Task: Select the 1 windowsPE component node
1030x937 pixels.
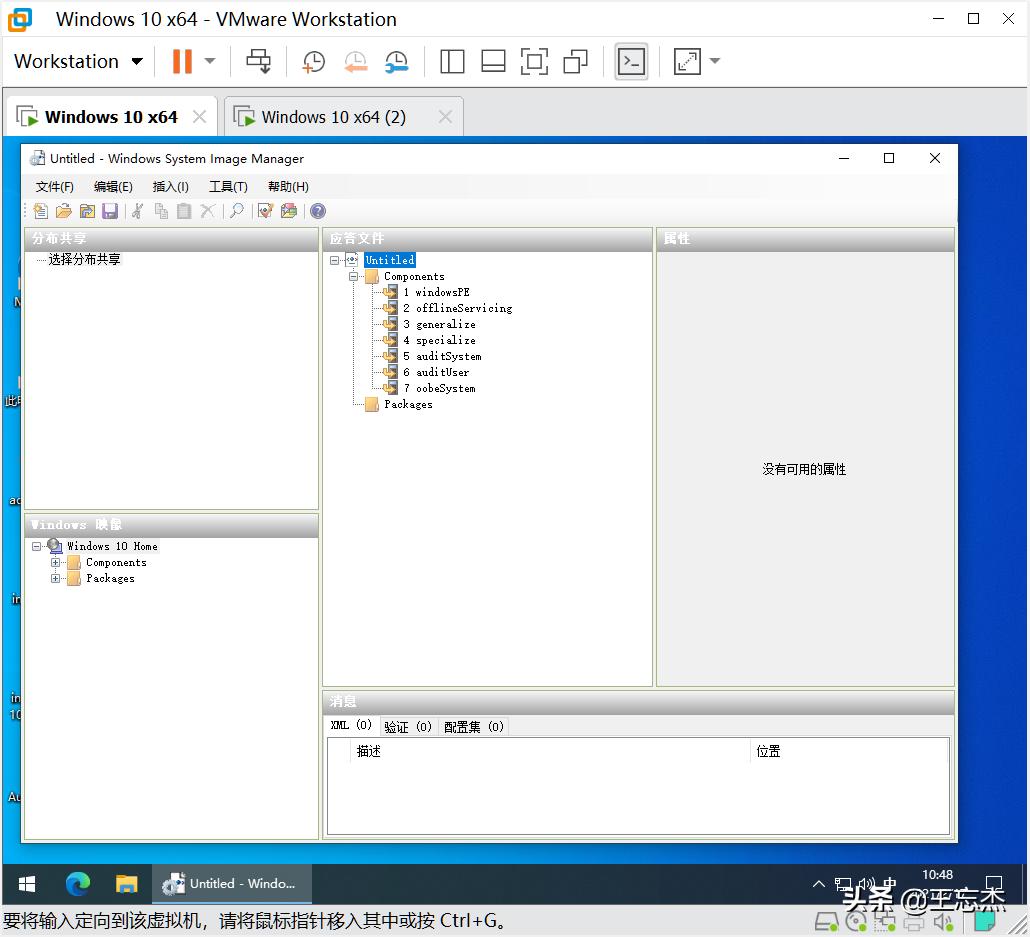Action: pos(438,292)
